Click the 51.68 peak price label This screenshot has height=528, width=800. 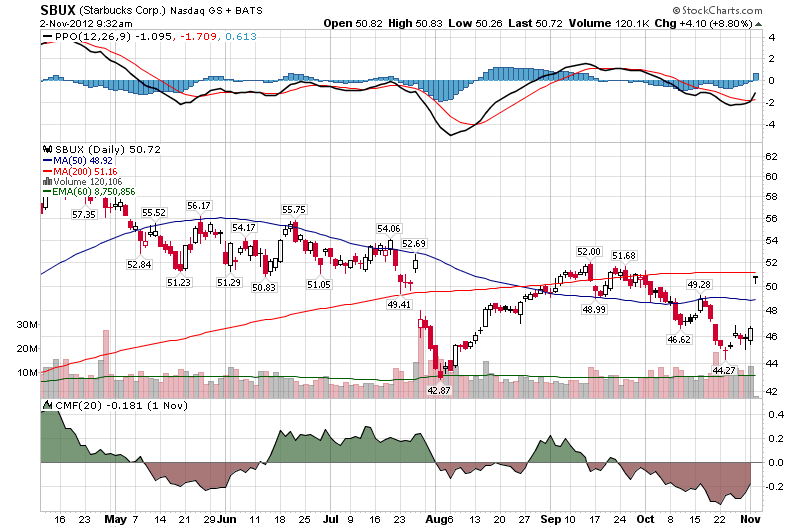pos(624,256)
